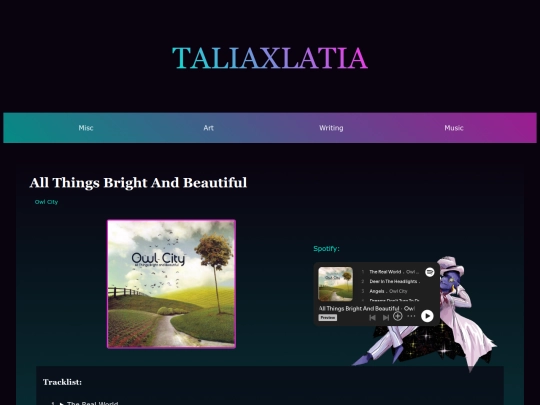Skip to the next track in Spotify embed

(x=386, y=318)
